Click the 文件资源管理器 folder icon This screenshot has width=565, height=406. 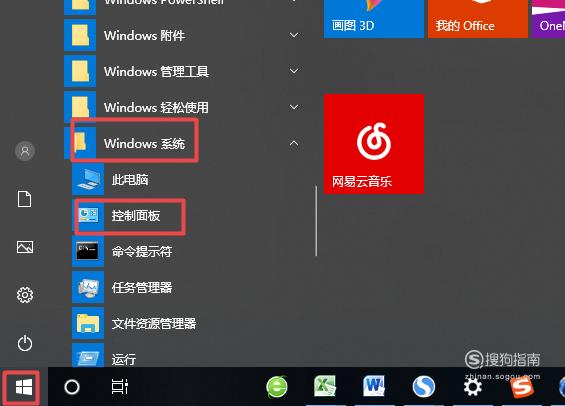(x=88, y=323)
